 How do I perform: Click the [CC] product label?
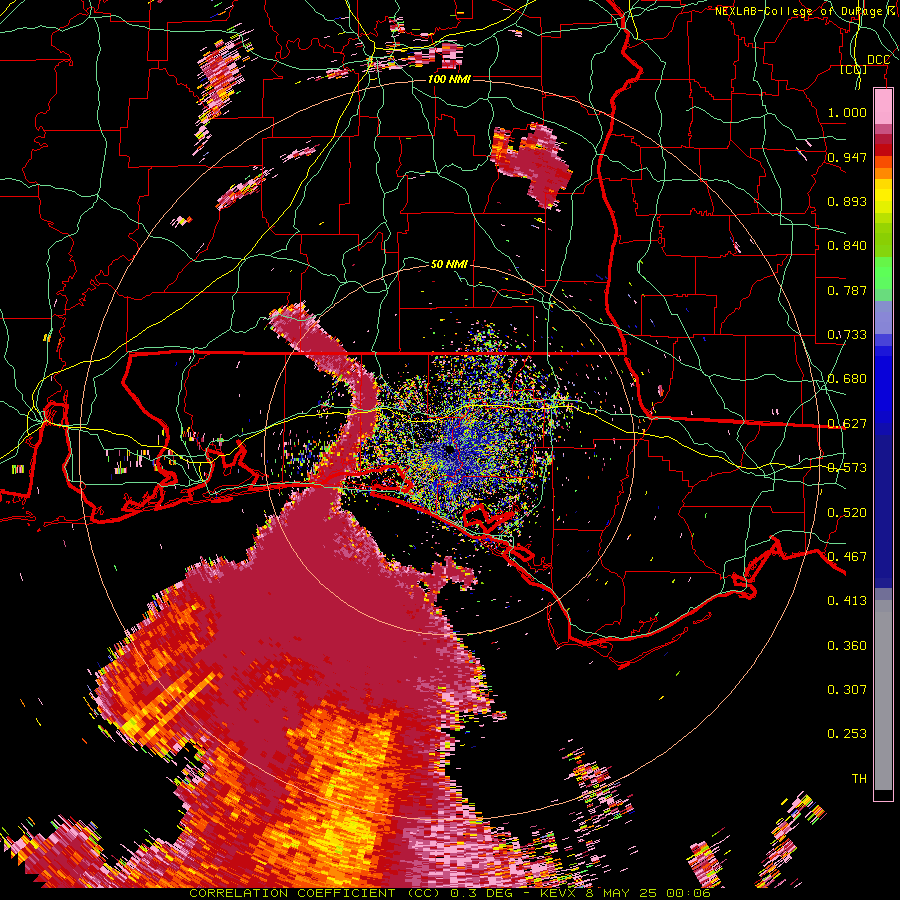click(x=854, y=69)
